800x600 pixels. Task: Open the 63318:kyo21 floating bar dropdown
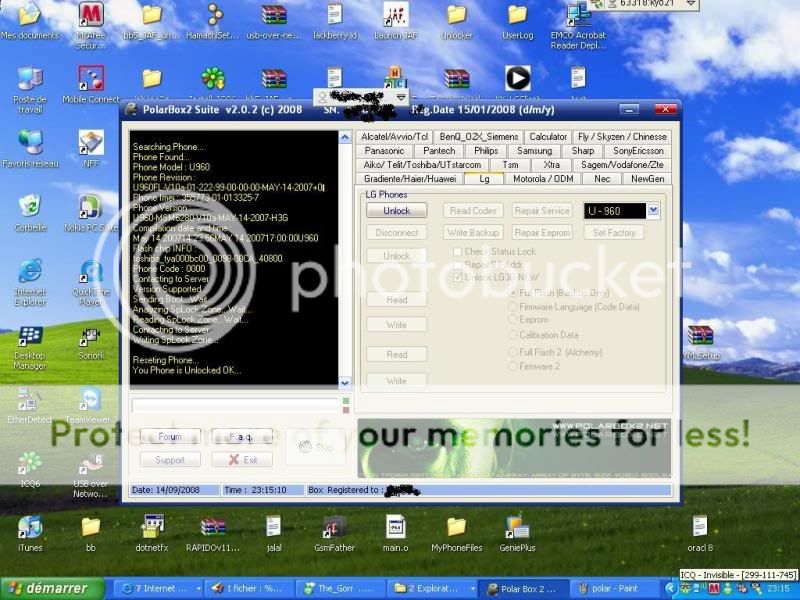690,4
